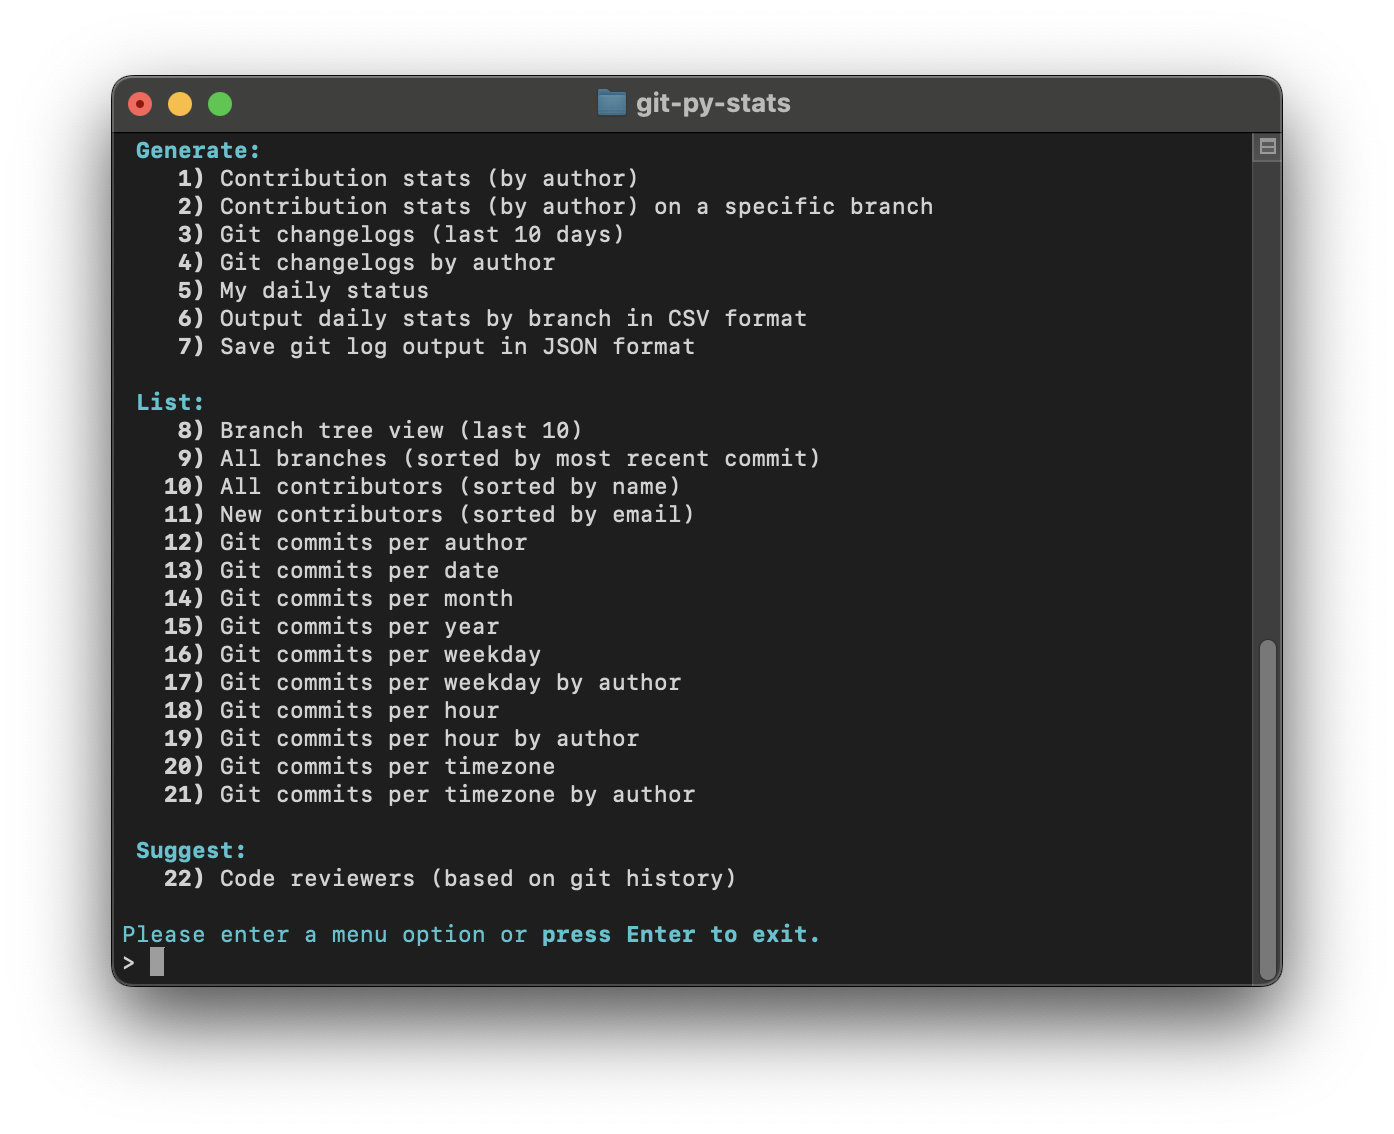Click the terminal scrollbar thumb

point(1267,810)
